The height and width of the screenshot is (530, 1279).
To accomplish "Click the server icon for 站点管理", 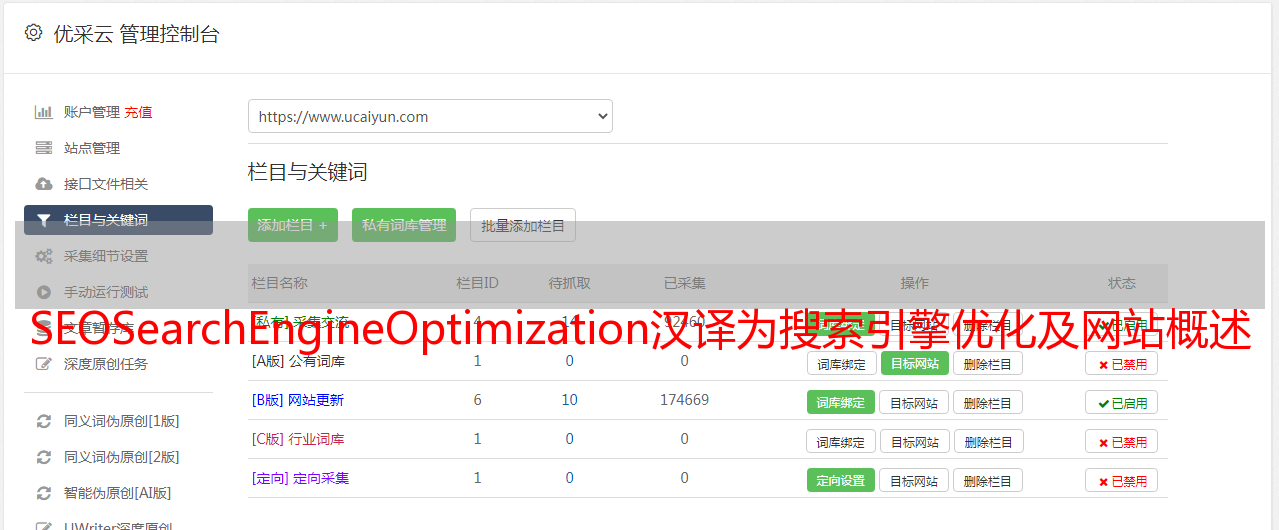I will pyautogui.click(x=43, y=148).
